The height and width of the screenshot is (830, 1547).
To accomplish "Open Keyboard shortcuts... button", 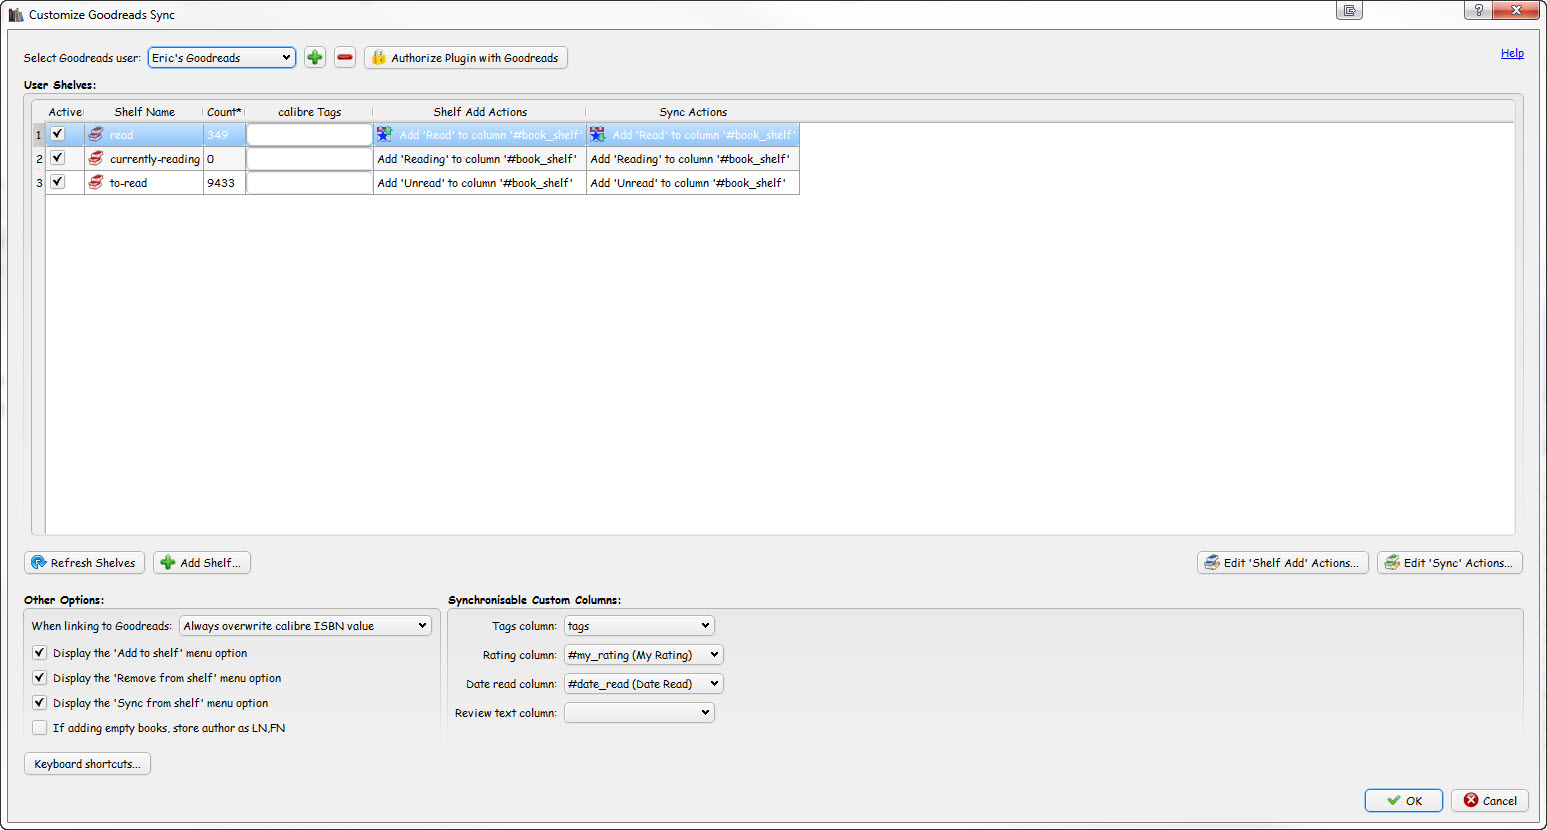I will pyautogui.click(x=87, y=764).
